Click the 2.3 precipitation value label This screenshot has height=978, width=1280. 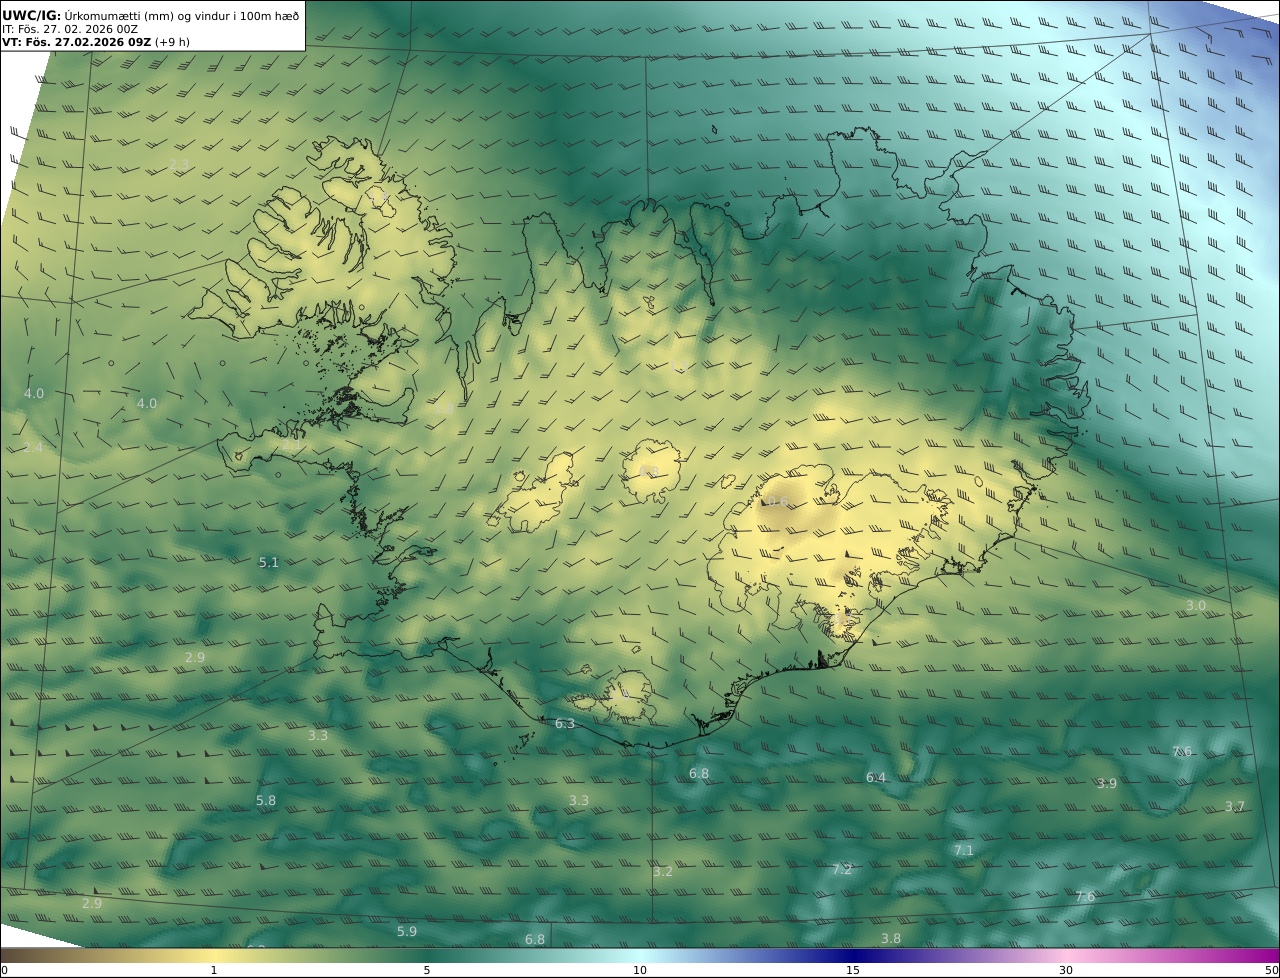pyautogui.click(x=179, y=164)
